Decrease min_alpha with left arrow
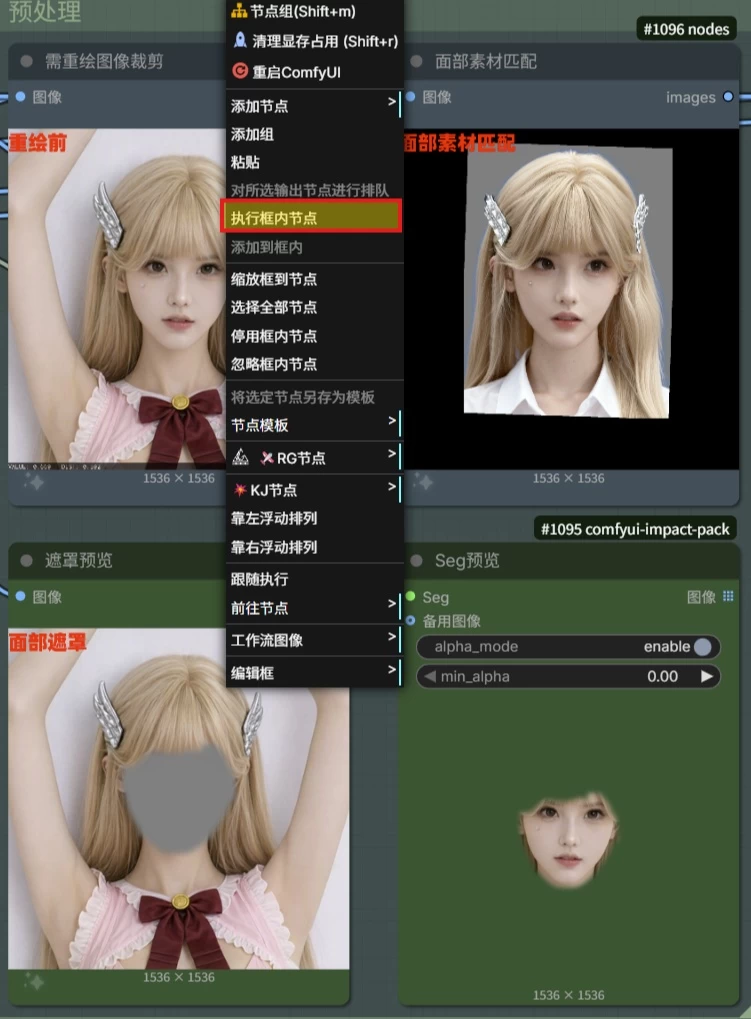This screenshot has height=1019, width=751. click(429, 677)
